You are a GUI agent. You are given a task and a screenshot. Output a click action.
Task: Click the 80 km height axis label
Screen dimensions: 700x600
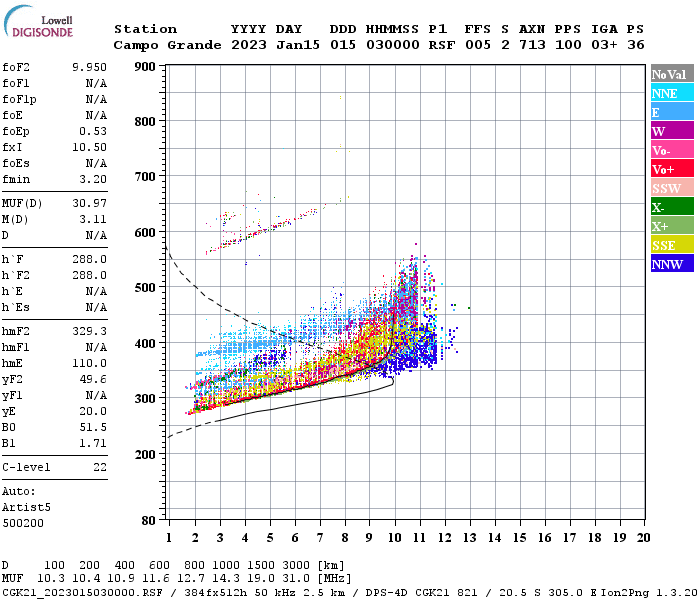point(149,520)
